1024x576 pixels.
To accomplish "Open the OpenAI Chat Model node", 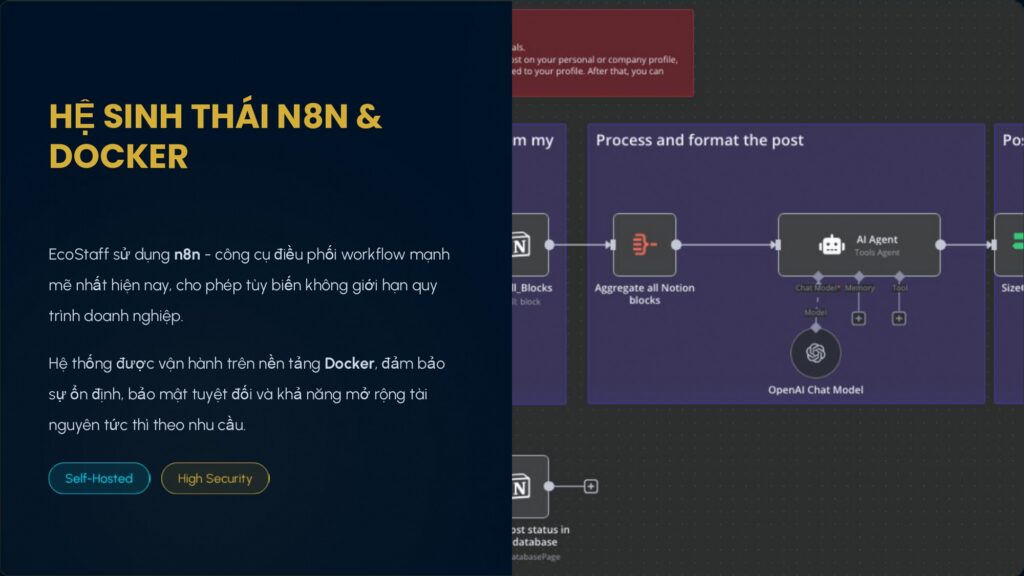I will pyautogui.click(x=815, y=353).
